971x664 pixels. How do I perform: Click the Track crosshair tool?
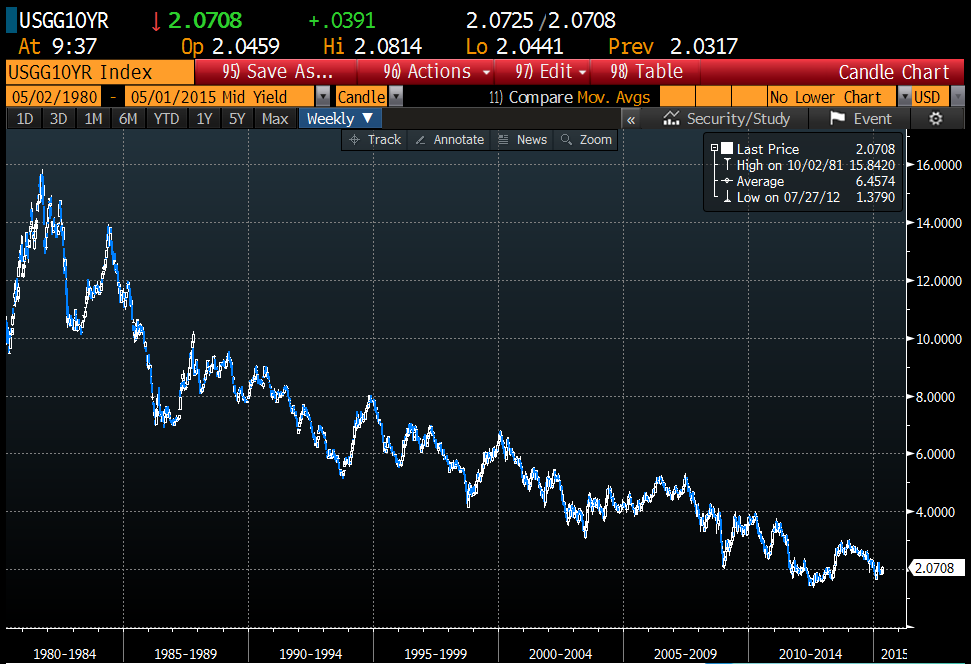374,140
